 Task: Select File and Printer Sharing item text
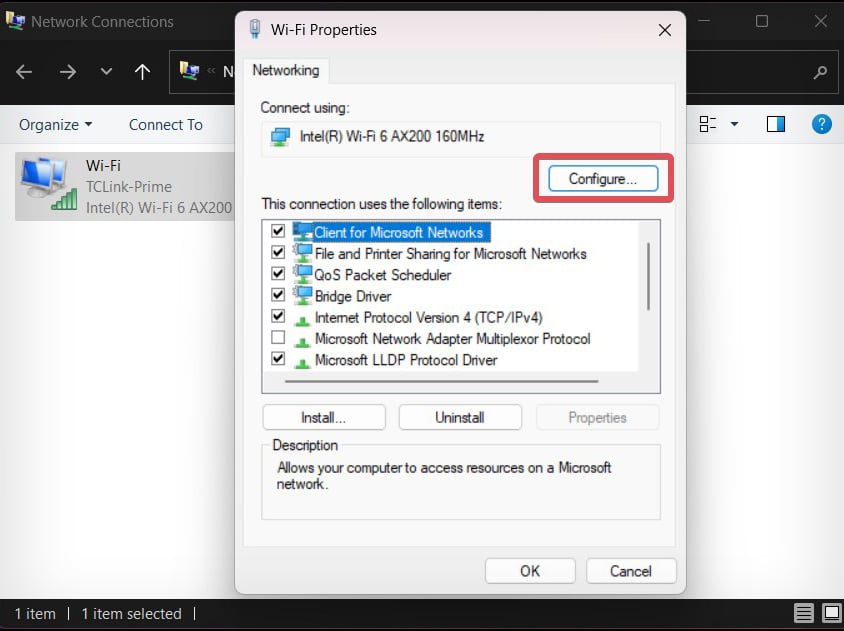[x=451, y=254]
